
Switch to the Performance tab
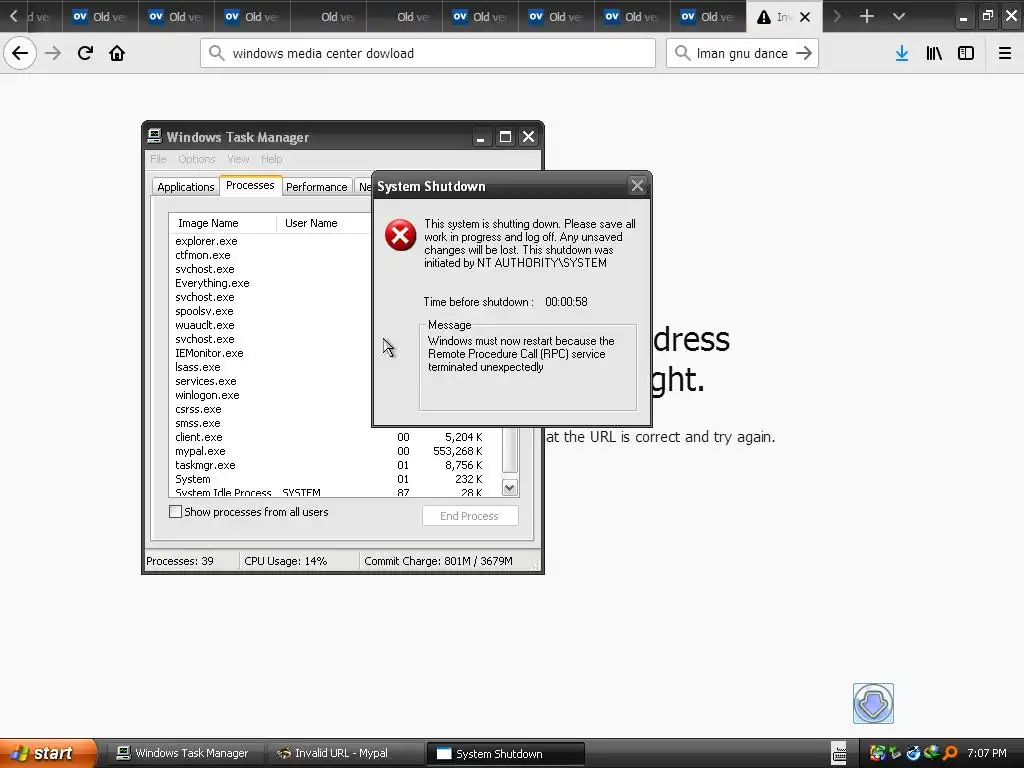point(317,187)
